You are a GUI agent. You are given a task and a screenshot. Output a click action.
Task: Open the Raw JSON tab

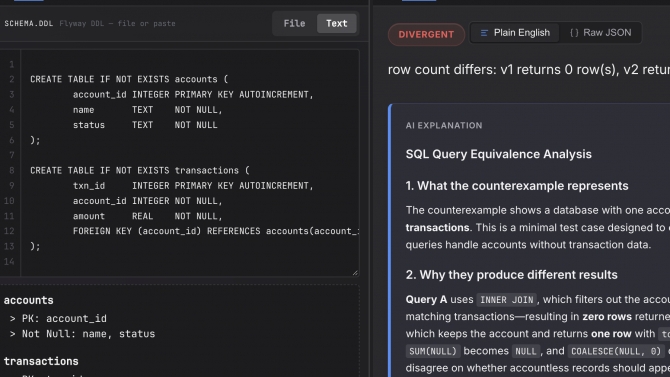[x=600, y=33]
